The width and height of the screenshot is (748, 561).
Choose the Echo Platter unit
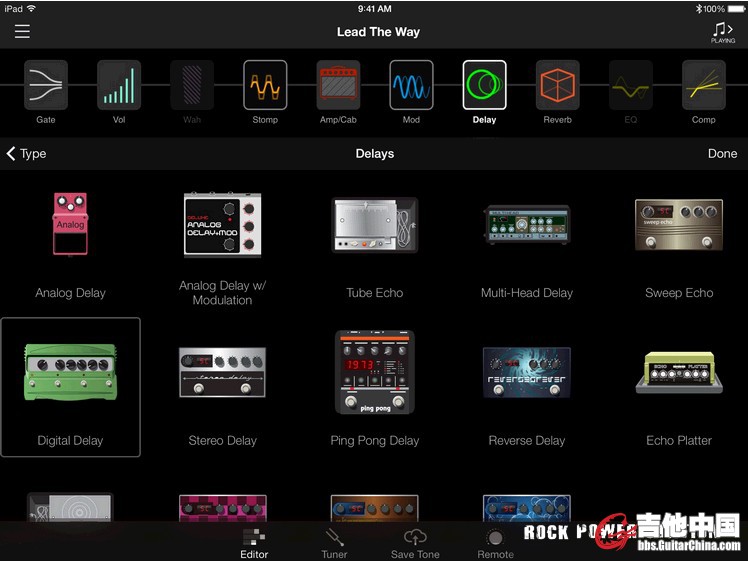(679, 373)
